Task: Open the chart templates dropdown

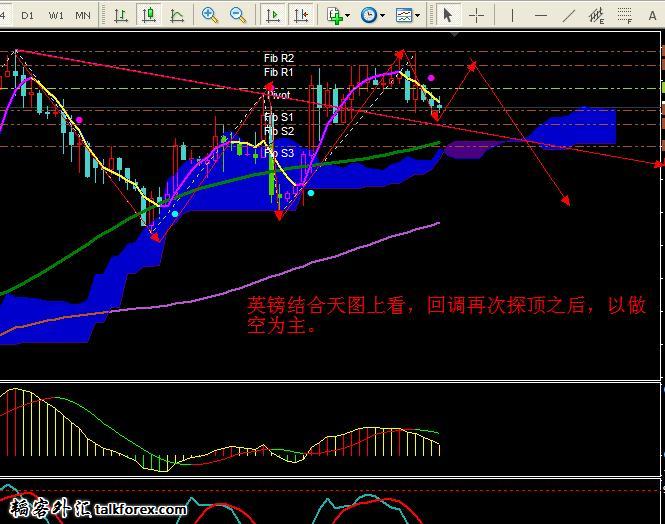Action: pyautogui.click(x=406, y=15)
